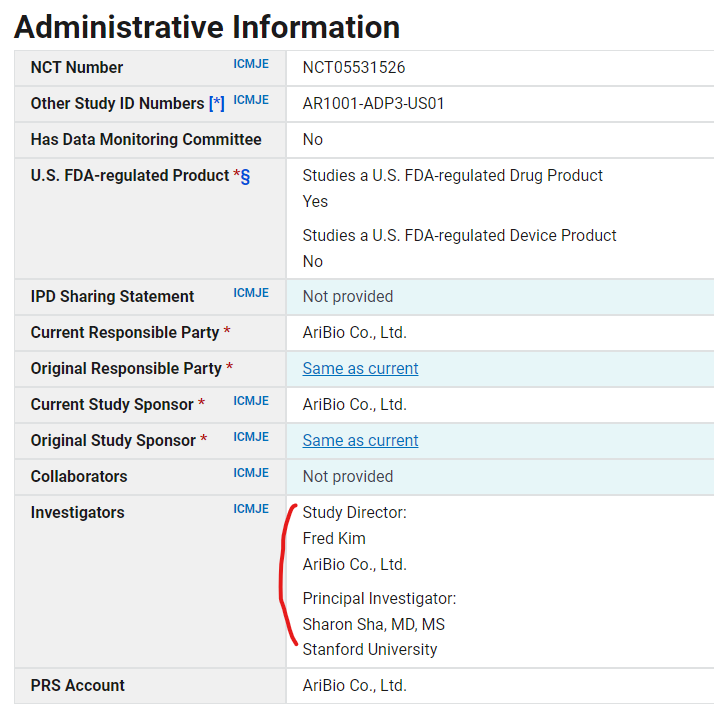Click the AR1001-ADP3-US01 study ID value
714x716 pixels.
373,104
